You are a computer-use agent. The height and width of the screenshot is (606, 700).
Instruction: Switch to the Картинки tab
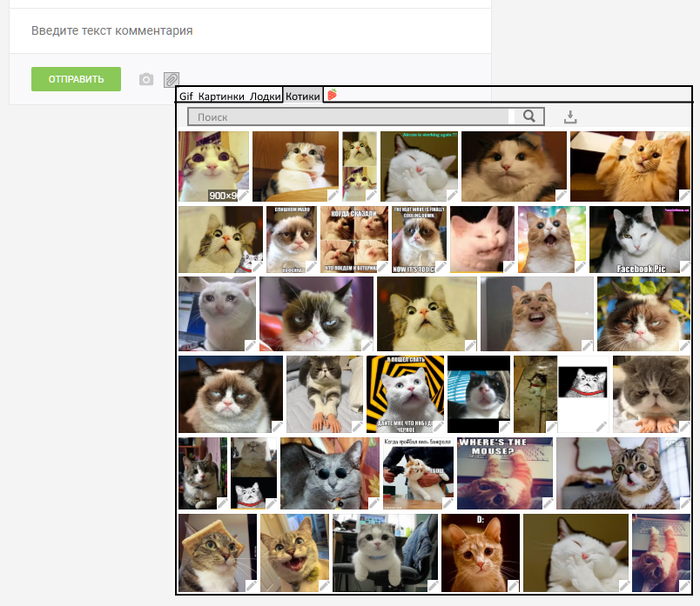221,97
